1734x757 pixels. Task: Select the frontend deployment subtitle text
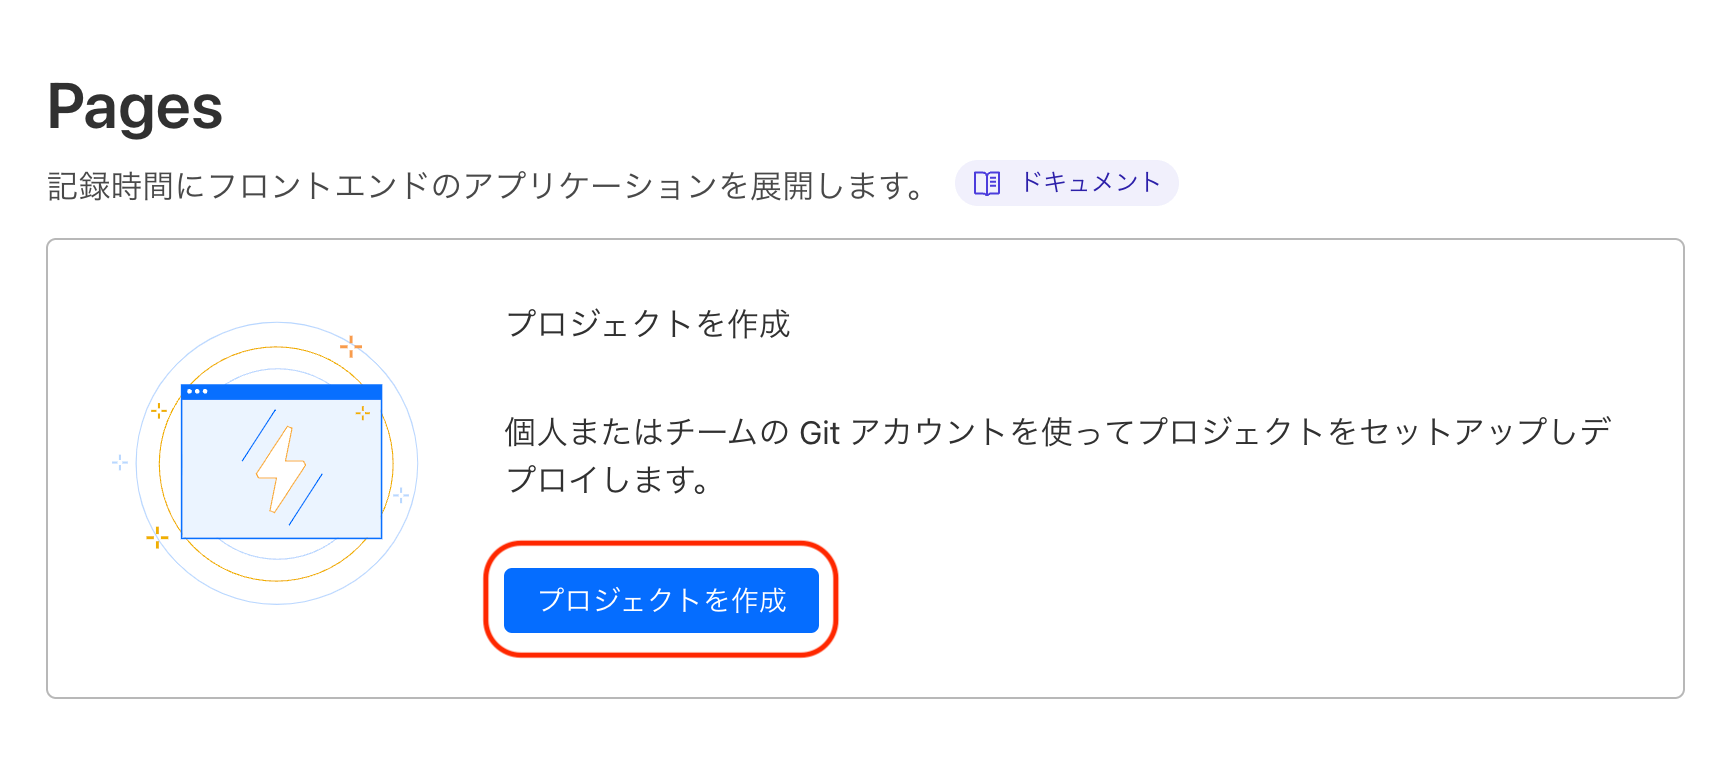pos(485,183)
